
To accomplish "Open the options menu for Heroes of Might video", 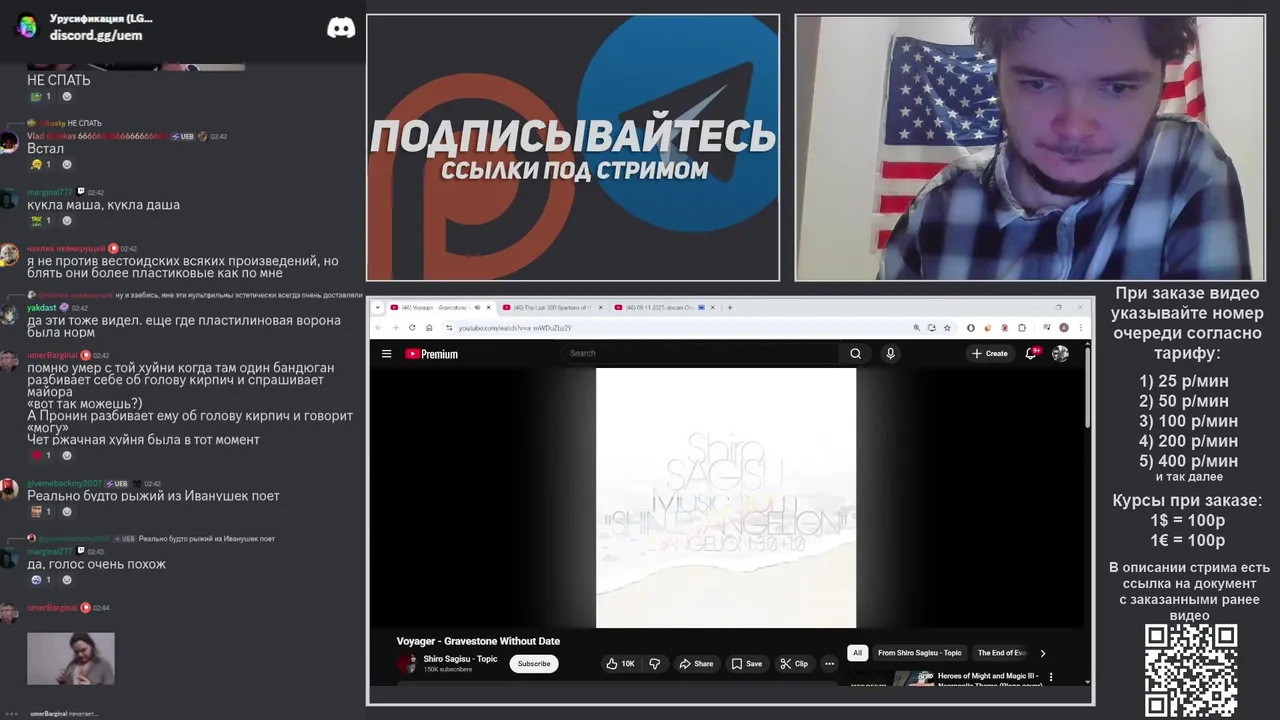I will 1051,677.
